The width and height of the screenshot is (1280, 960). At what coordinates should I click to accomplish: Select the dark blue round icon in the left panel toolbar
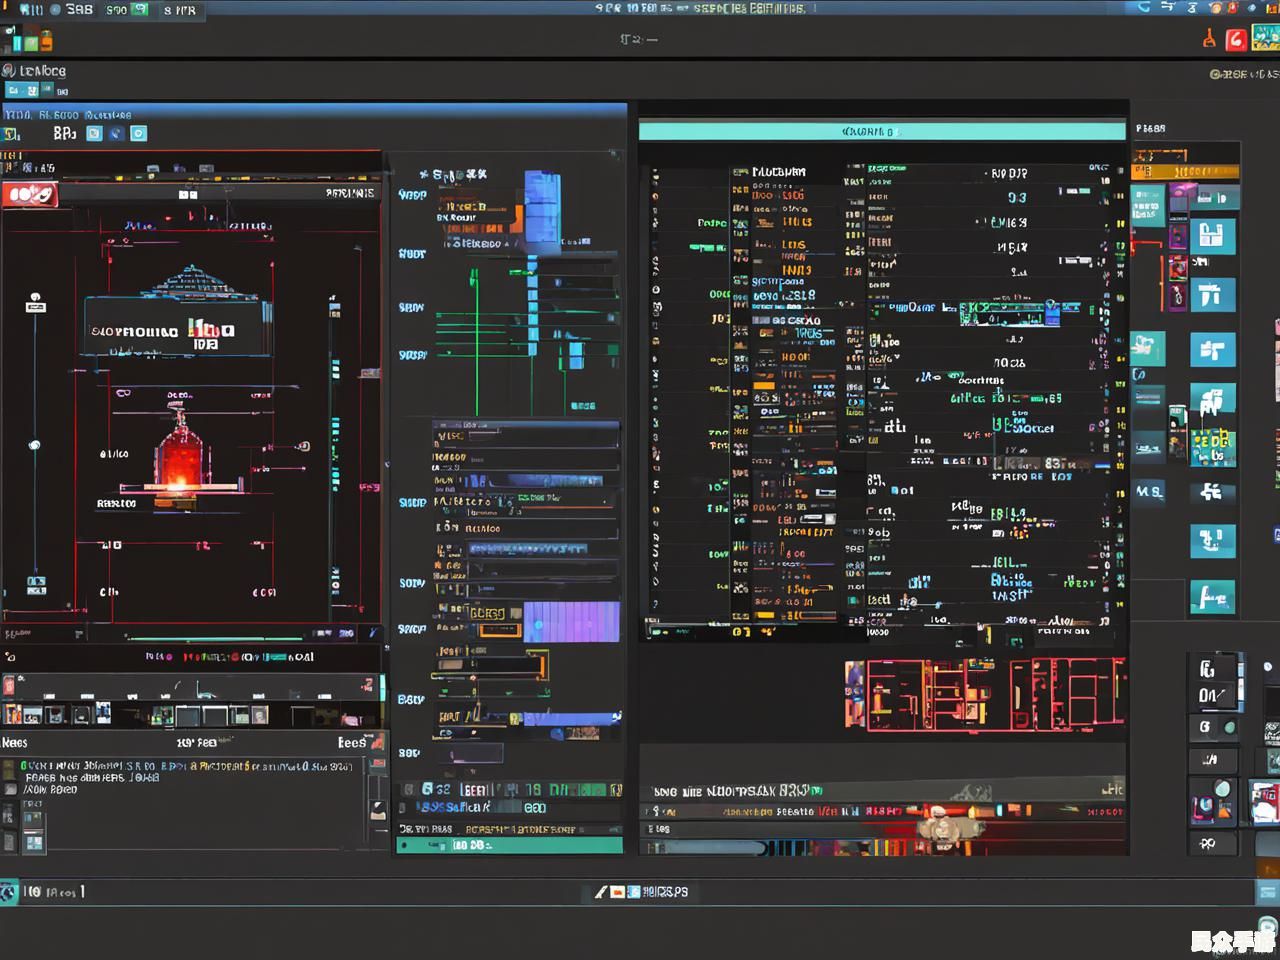point(116,133)
